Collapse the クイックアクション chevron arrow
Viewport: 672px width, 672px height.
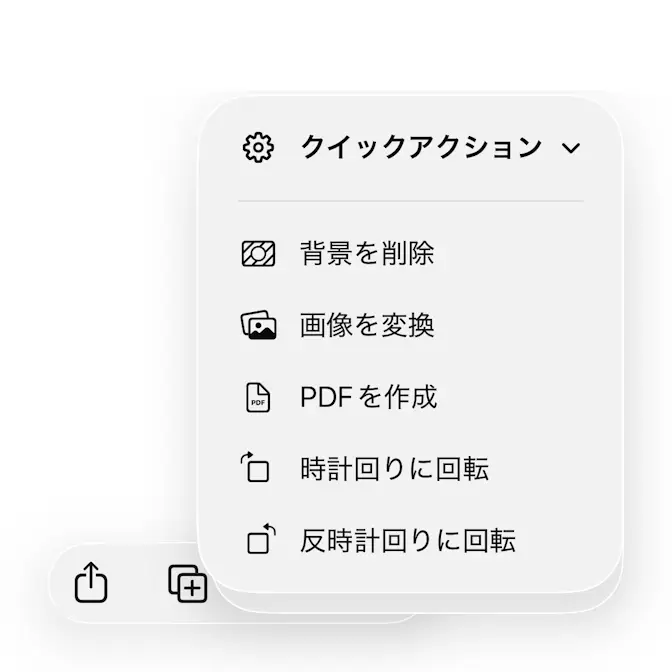(571, 149)
